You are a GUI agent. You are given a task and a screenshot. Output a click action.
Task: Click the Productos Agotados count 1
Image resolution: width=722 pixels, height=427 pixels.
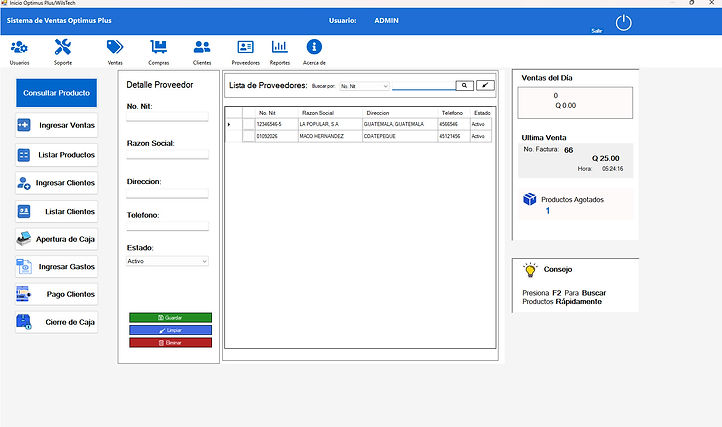click(x=547, y=211)
